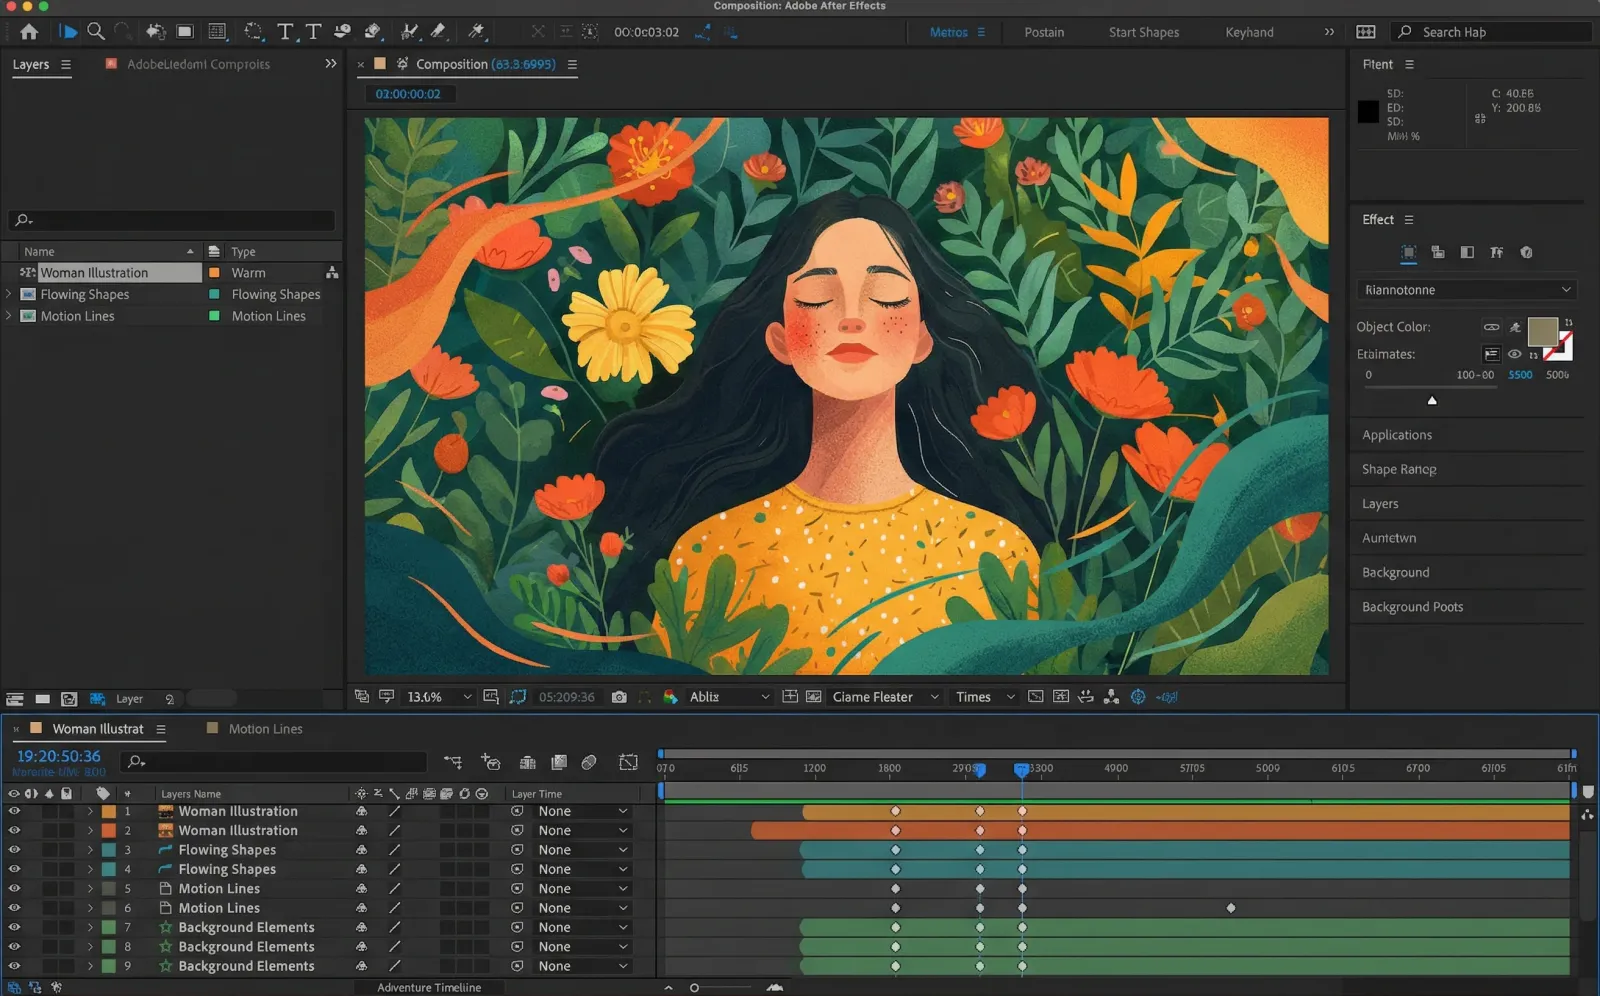Click the Applications button in right panel
This screenshot has height=996, width=1600.
[x=1396, y=434]
